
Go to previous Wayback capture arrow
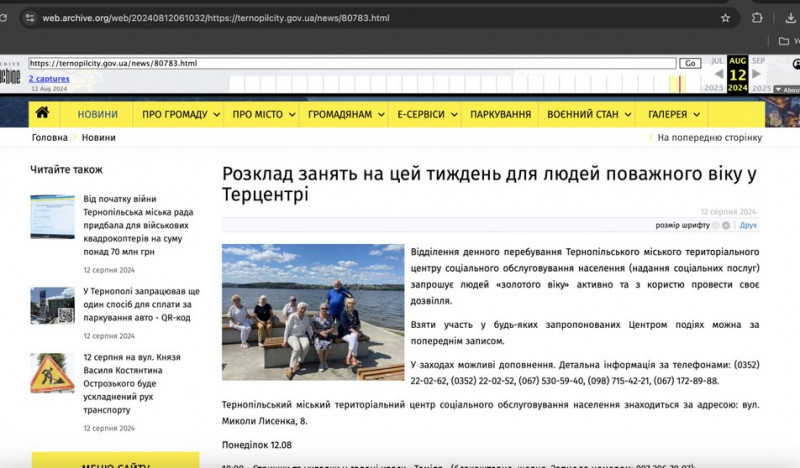click(x=718, y=74)
